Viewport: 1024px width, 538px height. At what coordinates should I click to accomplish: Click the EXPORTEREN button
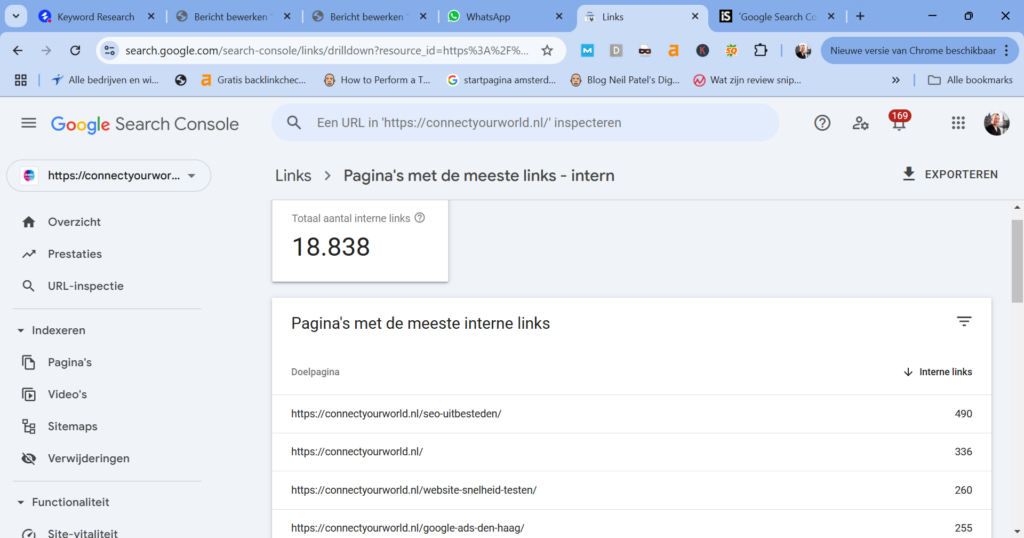pyautogui.click(x=949, y=174)
